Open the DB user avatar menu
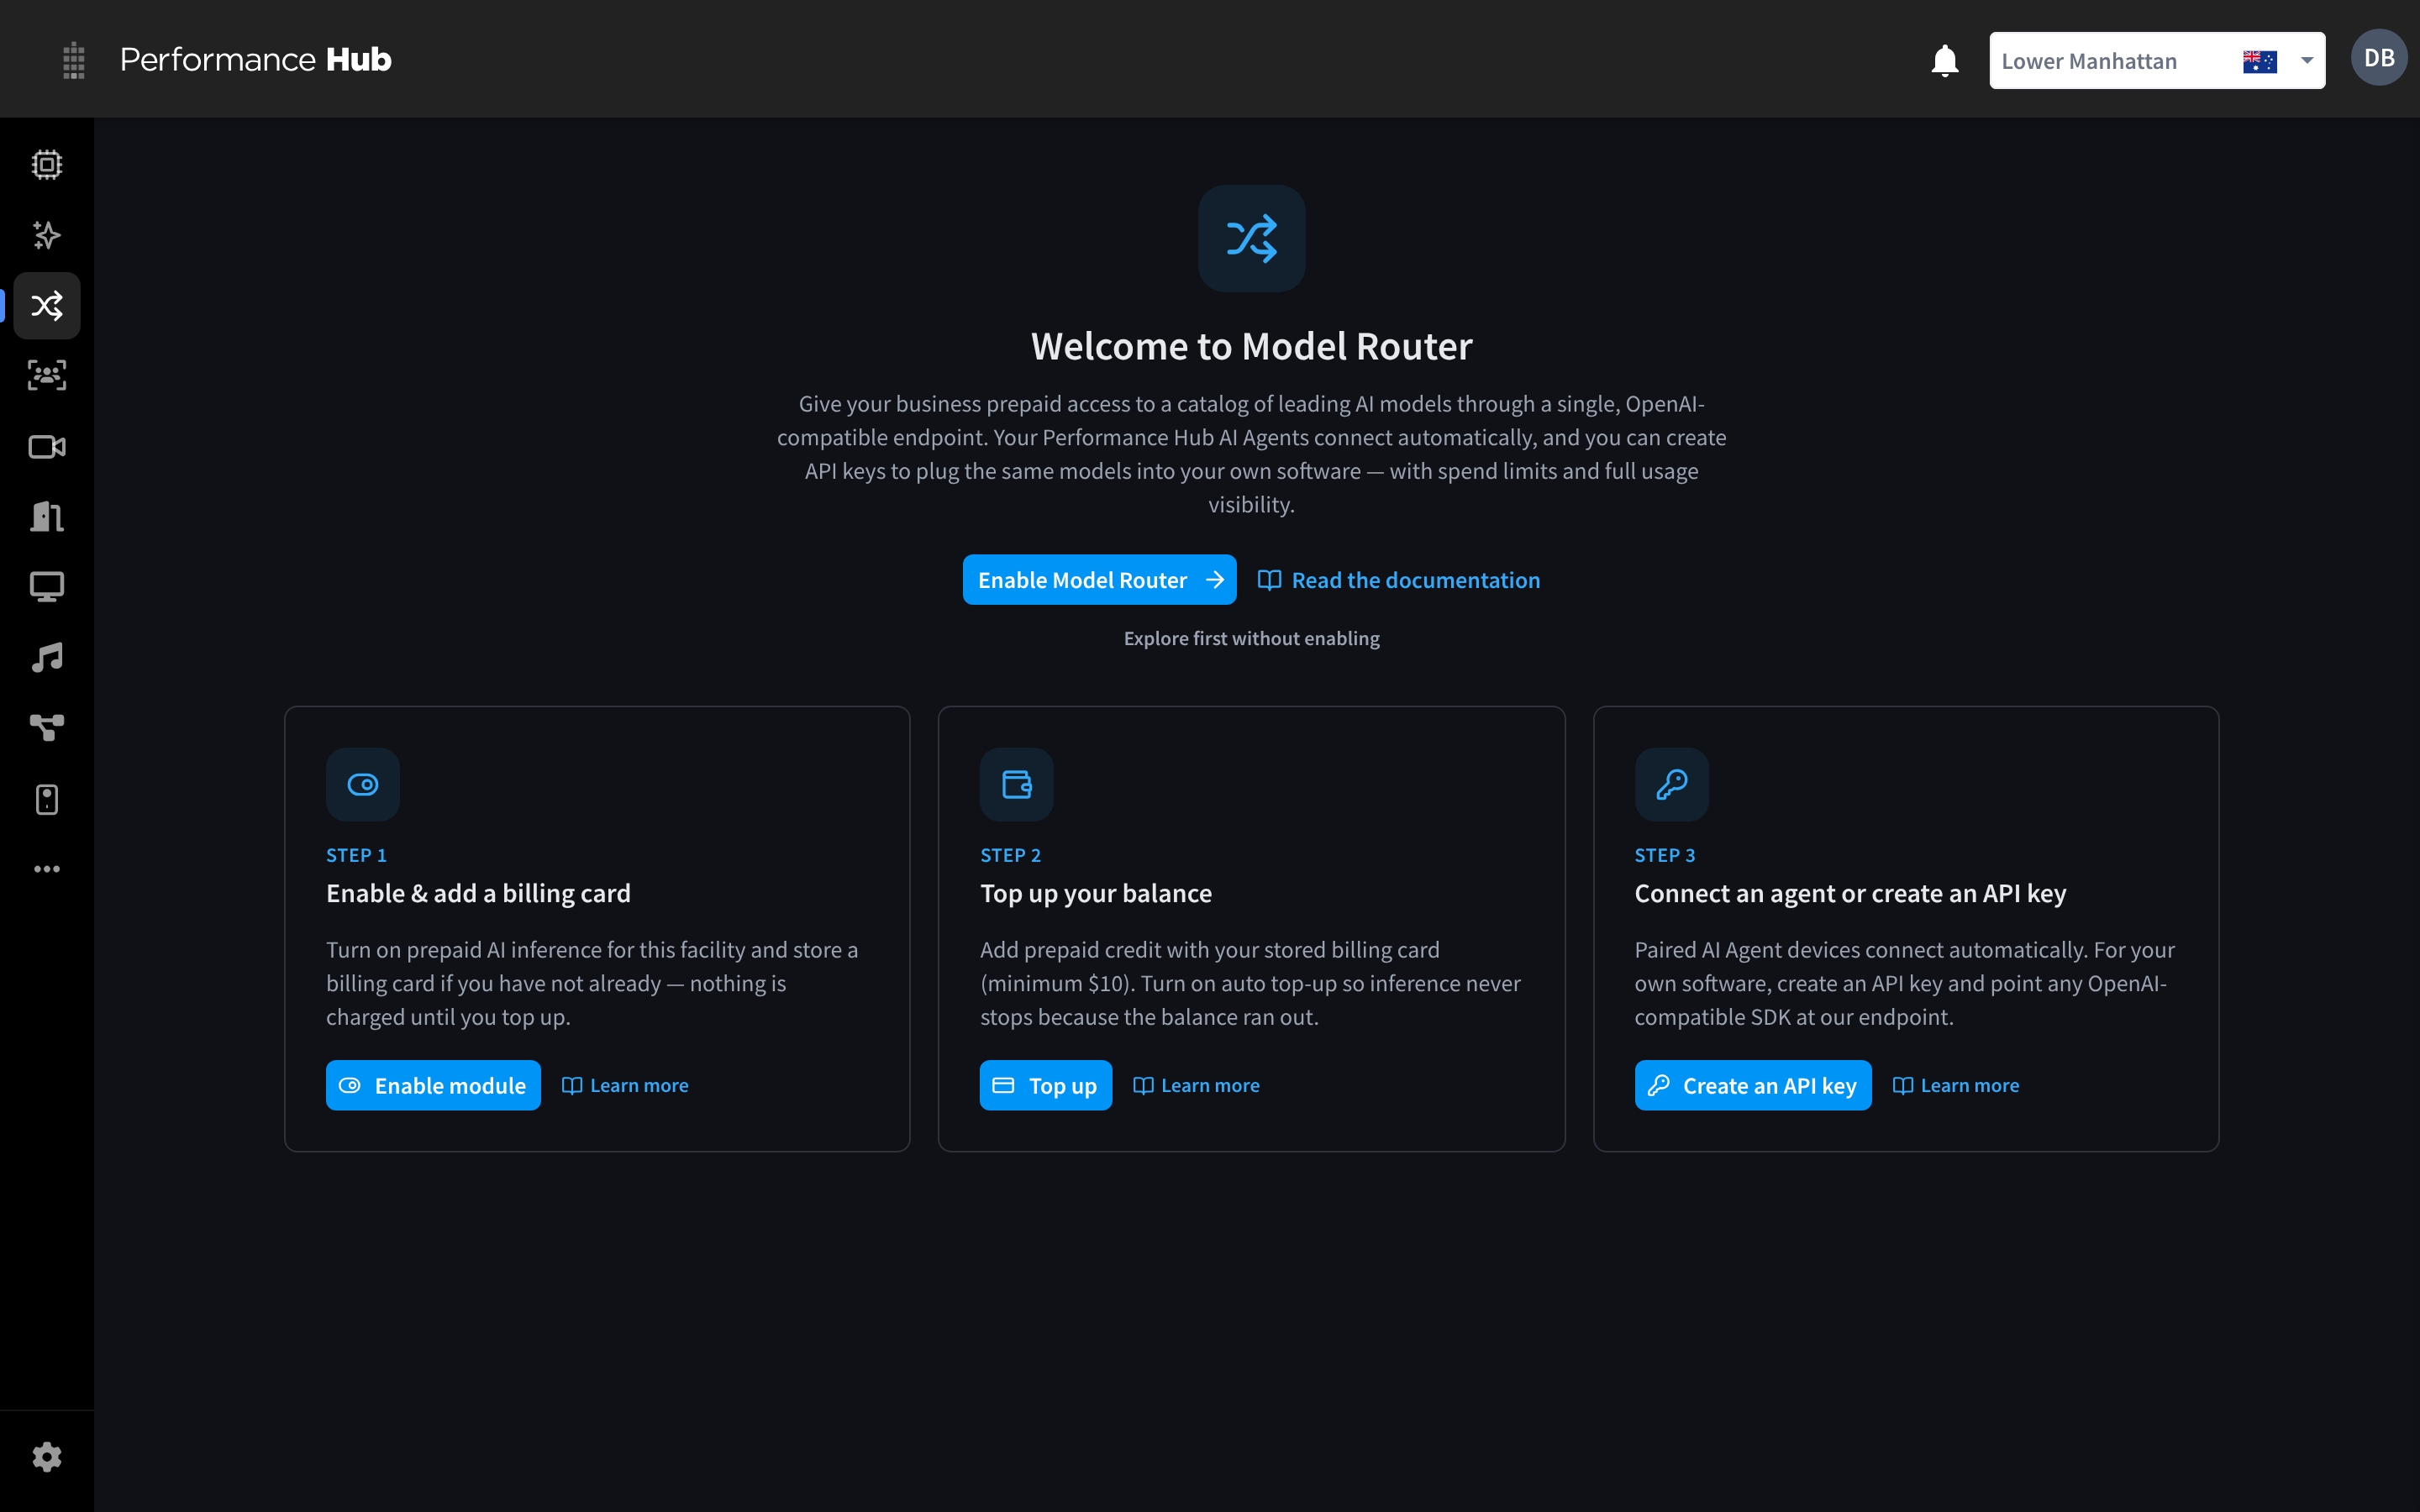 (x=2379, y=58)
